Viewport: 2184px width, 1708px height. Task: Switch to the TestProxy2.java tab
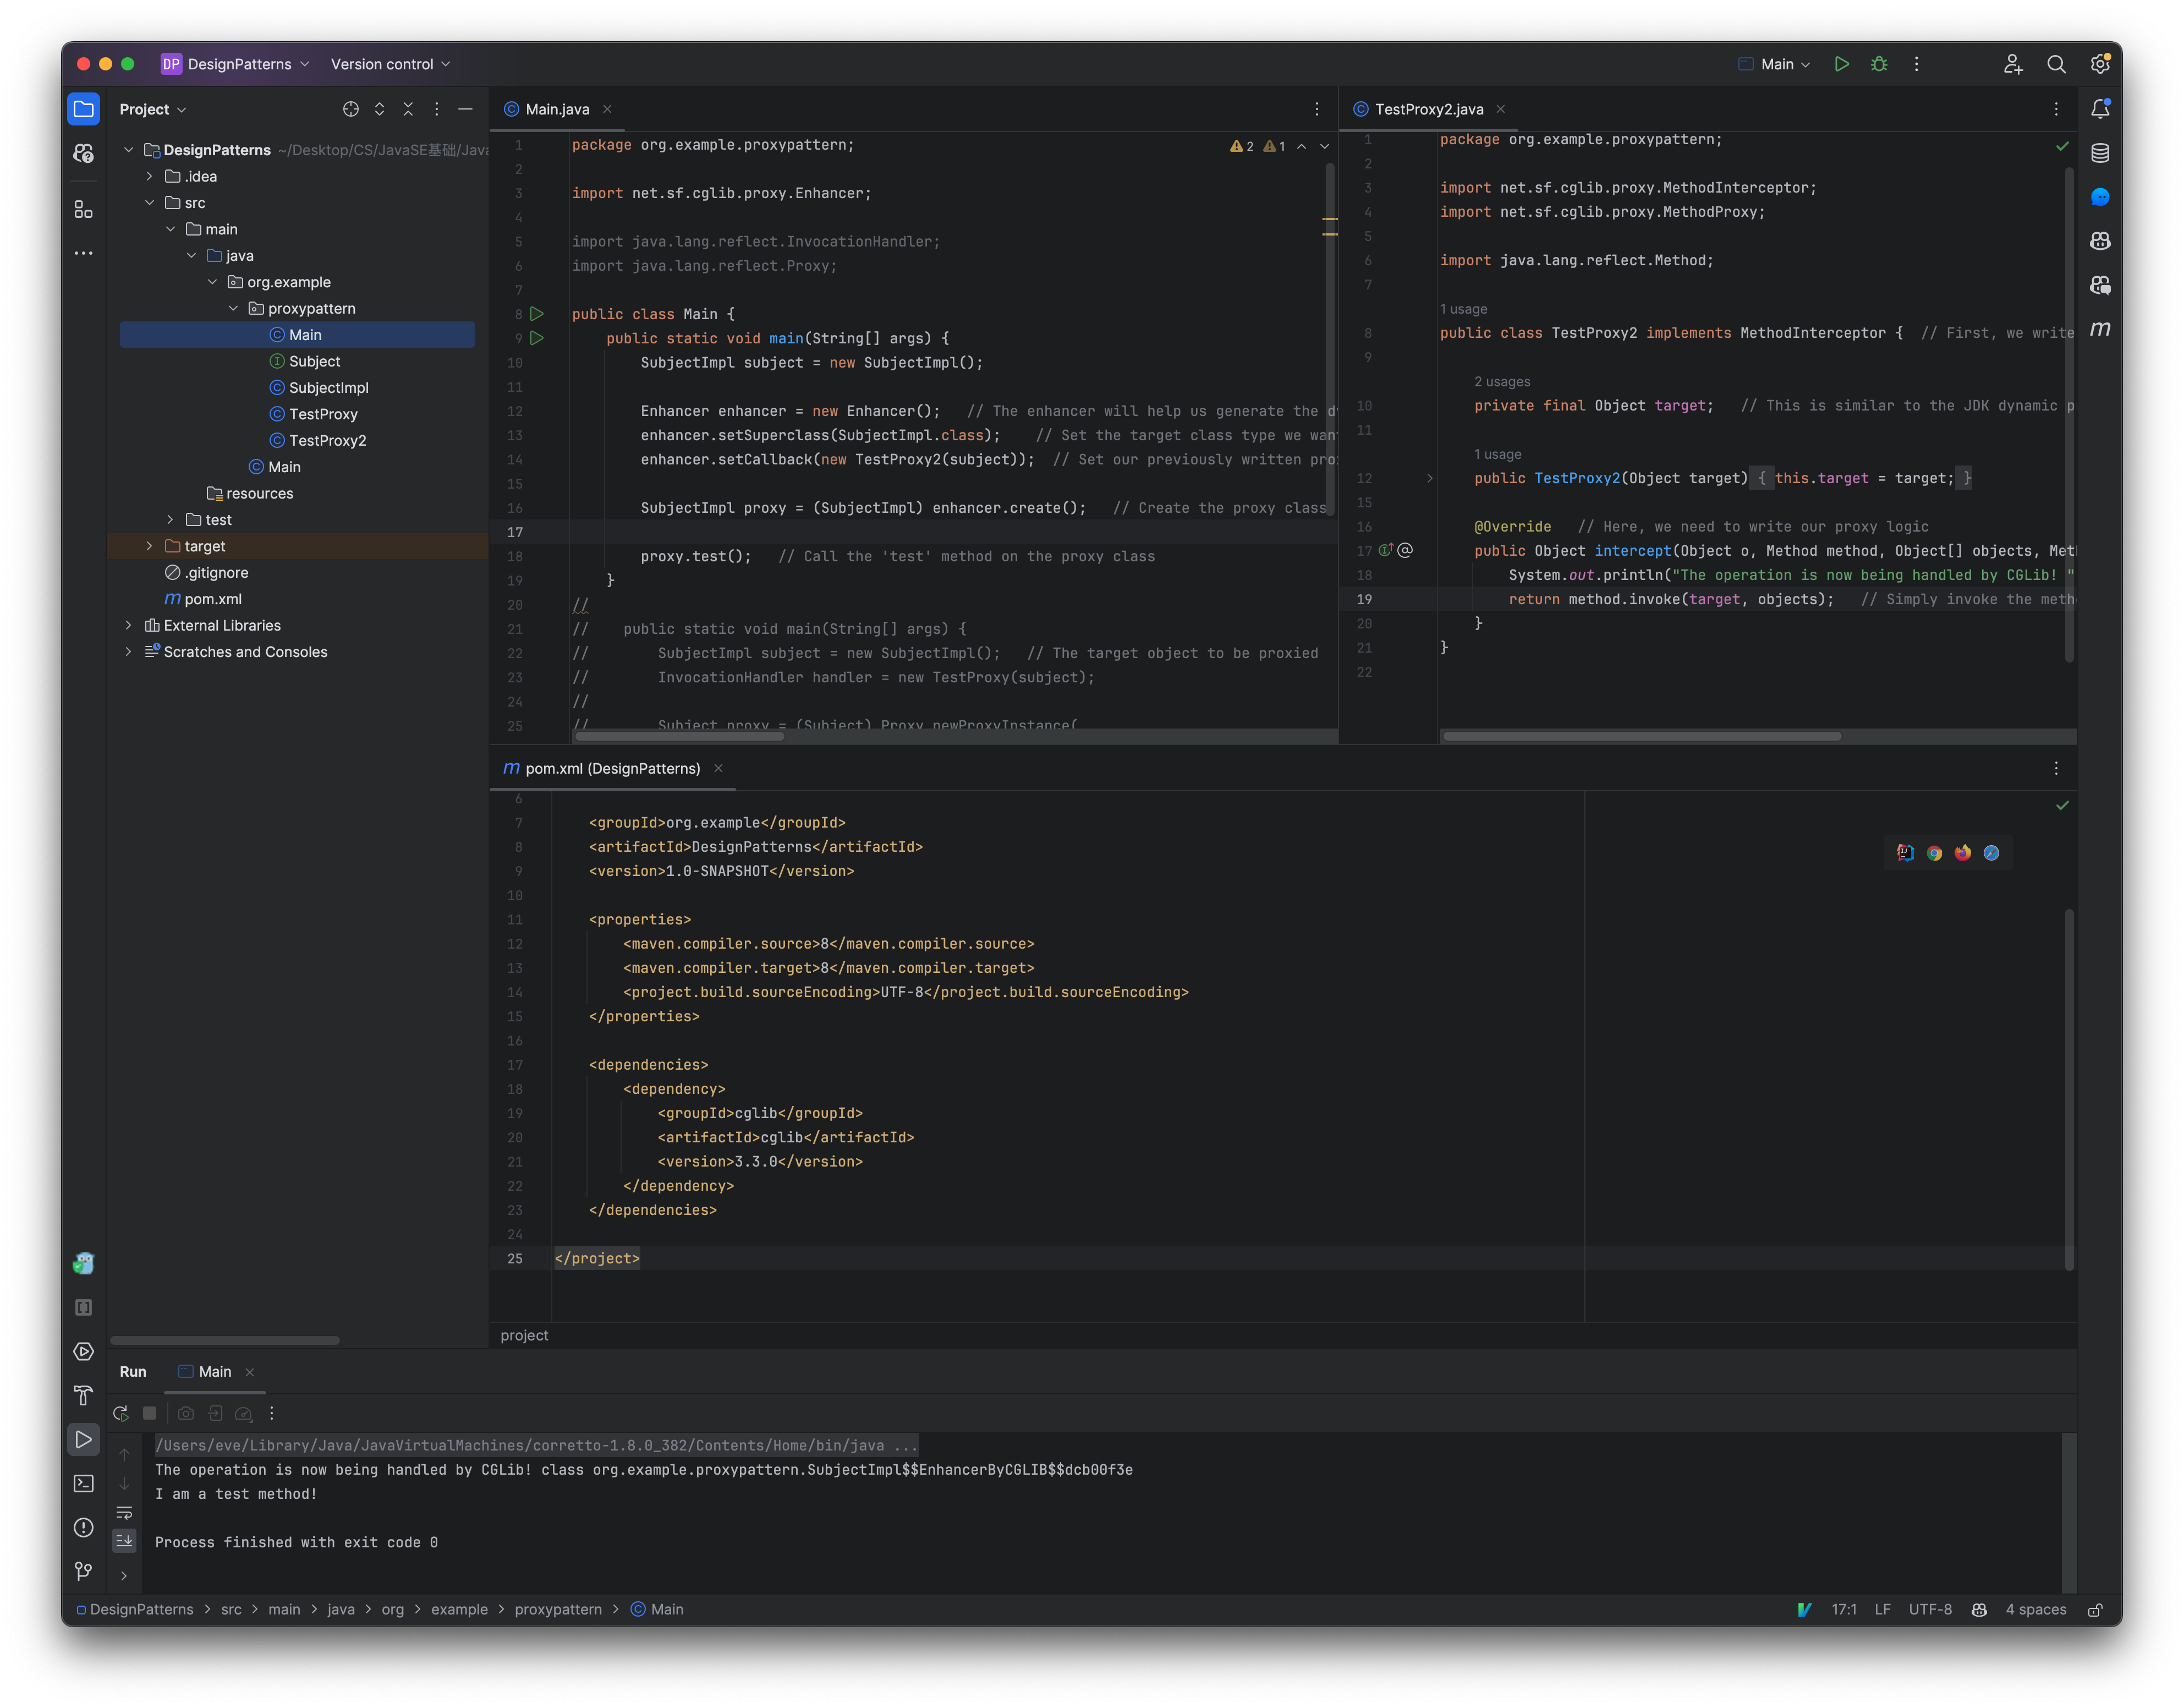pyautogui.click(x=1428, y=109)
